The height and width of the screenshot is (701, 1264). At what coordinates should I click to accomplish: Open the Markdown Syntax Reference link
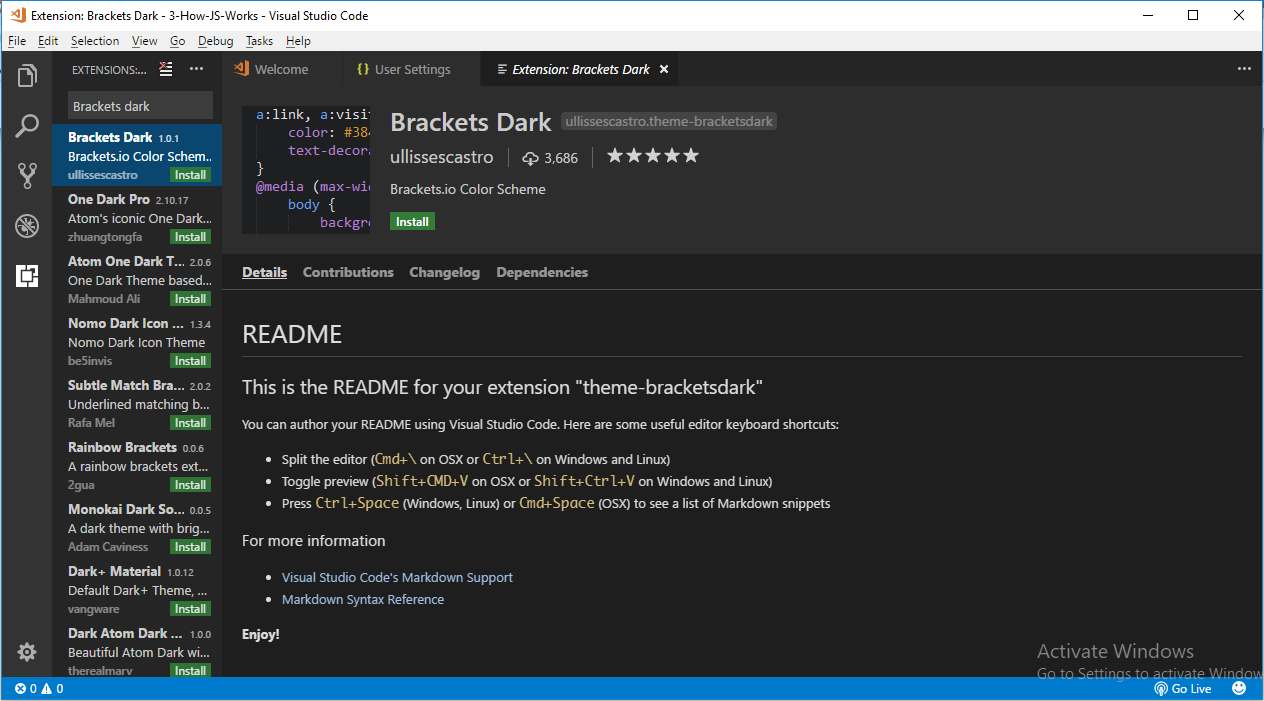[x=363, y=599]
